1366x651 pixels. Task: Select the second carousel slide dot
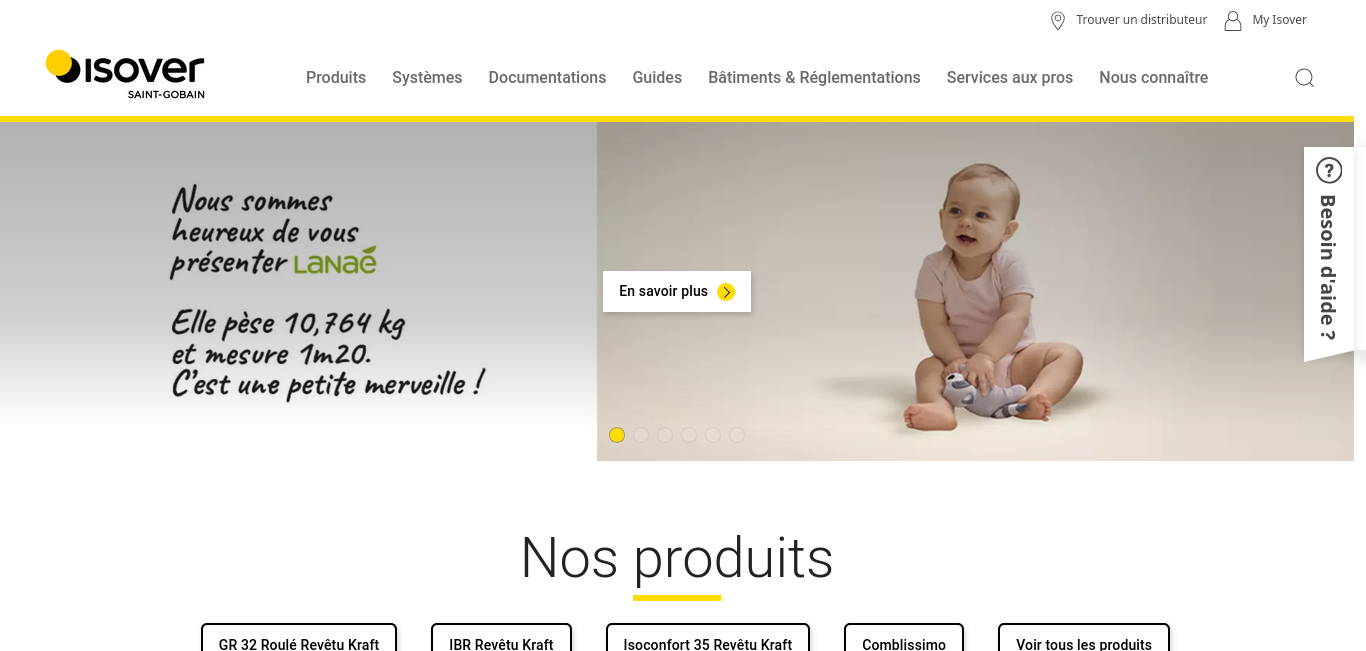pos(641,435)
